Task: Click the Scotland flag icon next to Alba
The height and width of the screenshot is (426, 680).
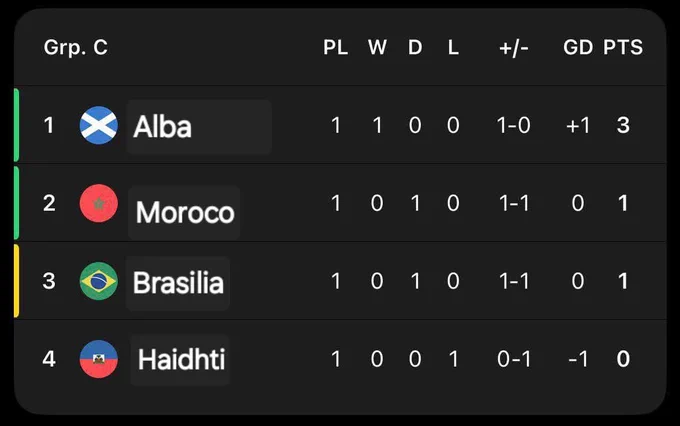Action: tap(99, 125)
